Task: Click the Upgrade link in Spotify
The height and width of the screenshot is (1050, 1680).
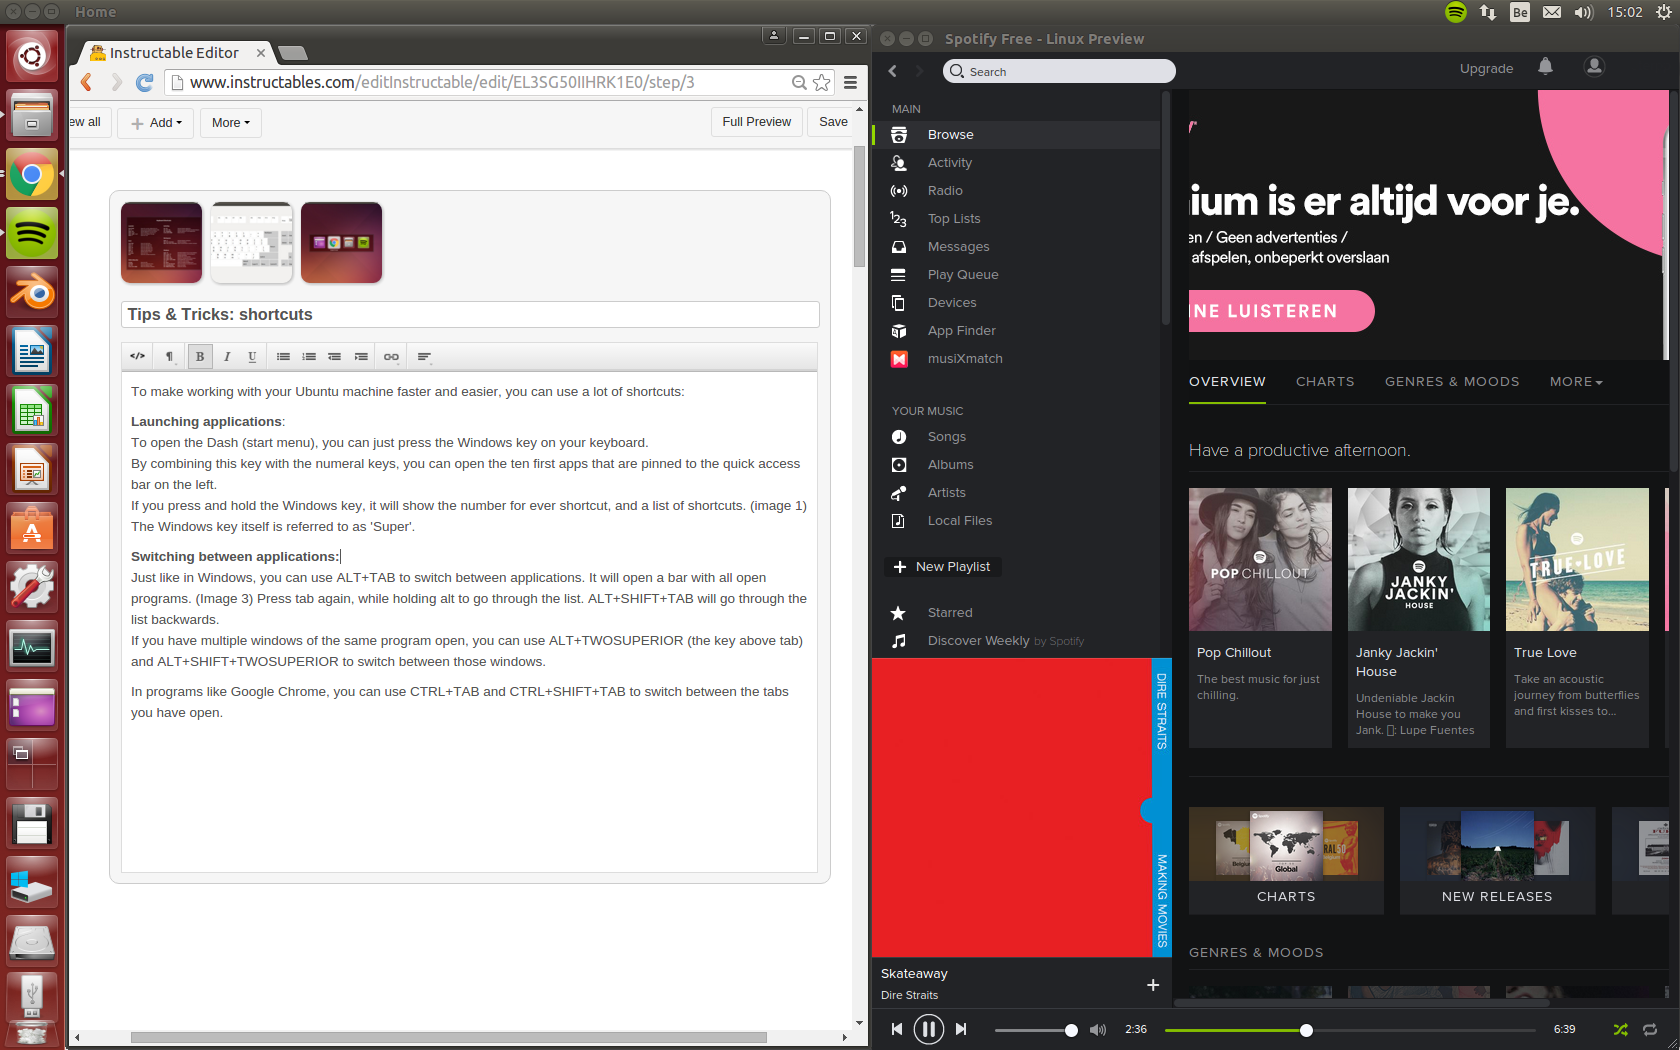Action: 1486,69
